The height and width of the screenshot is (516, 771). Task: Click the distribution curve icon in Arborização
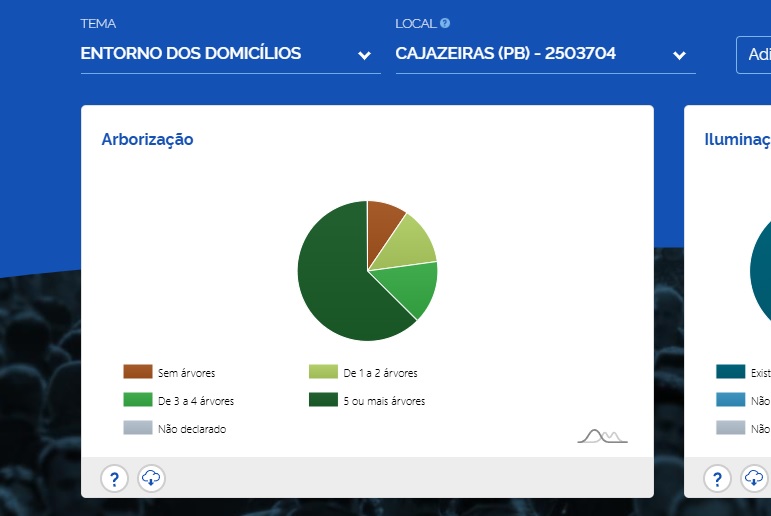602,435
